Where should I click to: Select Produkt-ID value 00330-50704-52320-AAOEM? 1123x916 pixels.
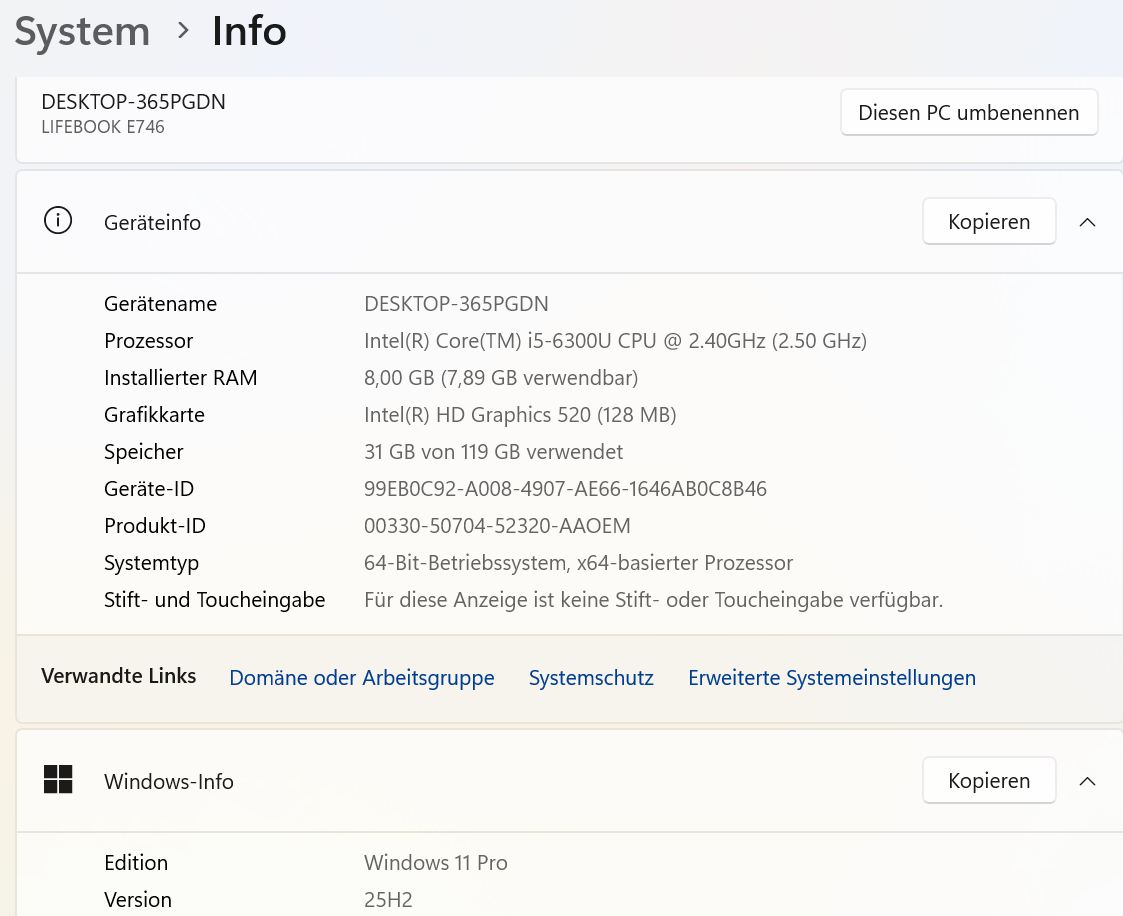[497, 526]
